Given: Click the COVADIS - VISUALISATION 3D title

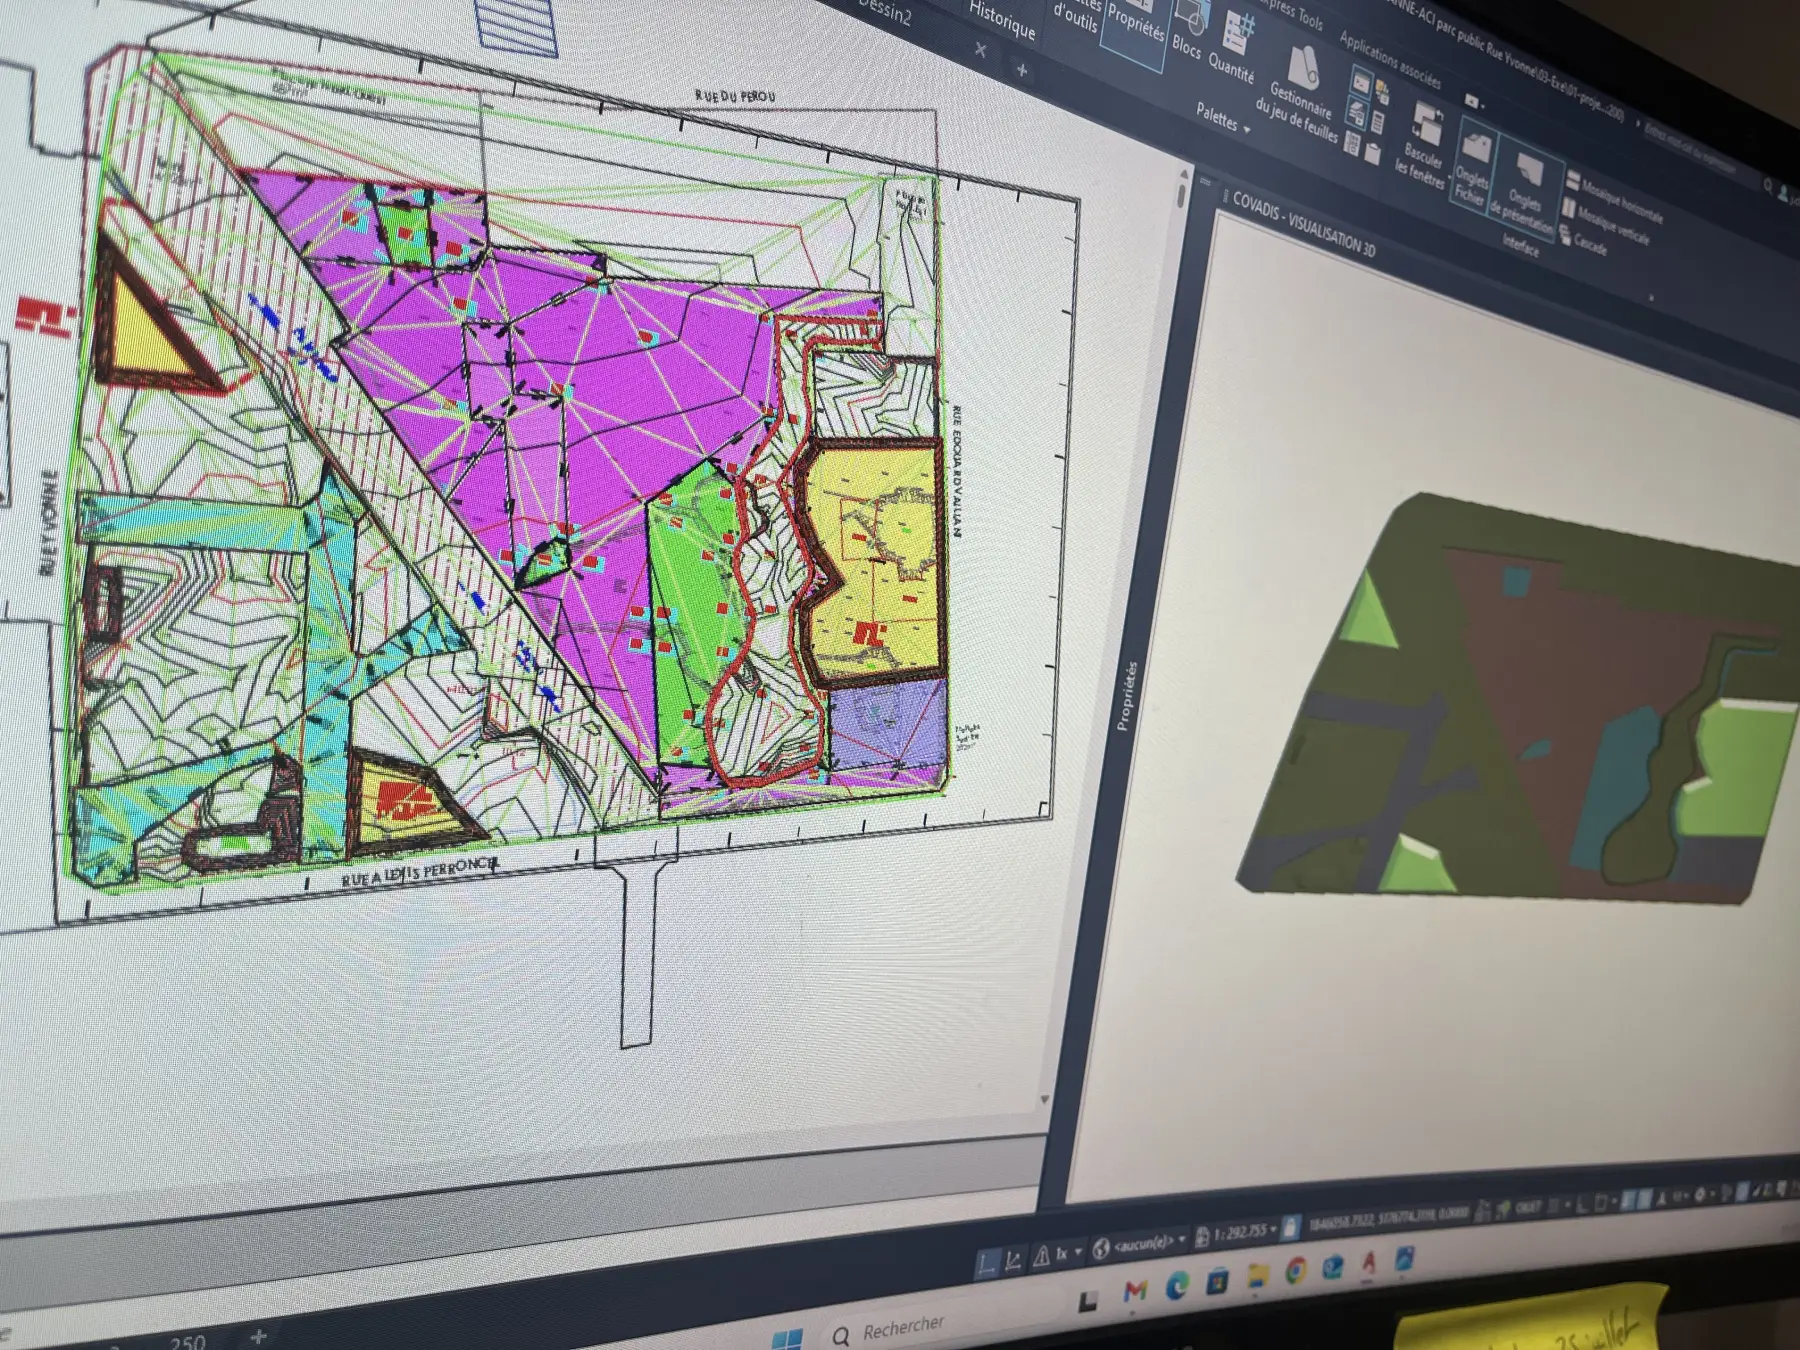Looking at the screenshot, I should (x=1304, y=226).
